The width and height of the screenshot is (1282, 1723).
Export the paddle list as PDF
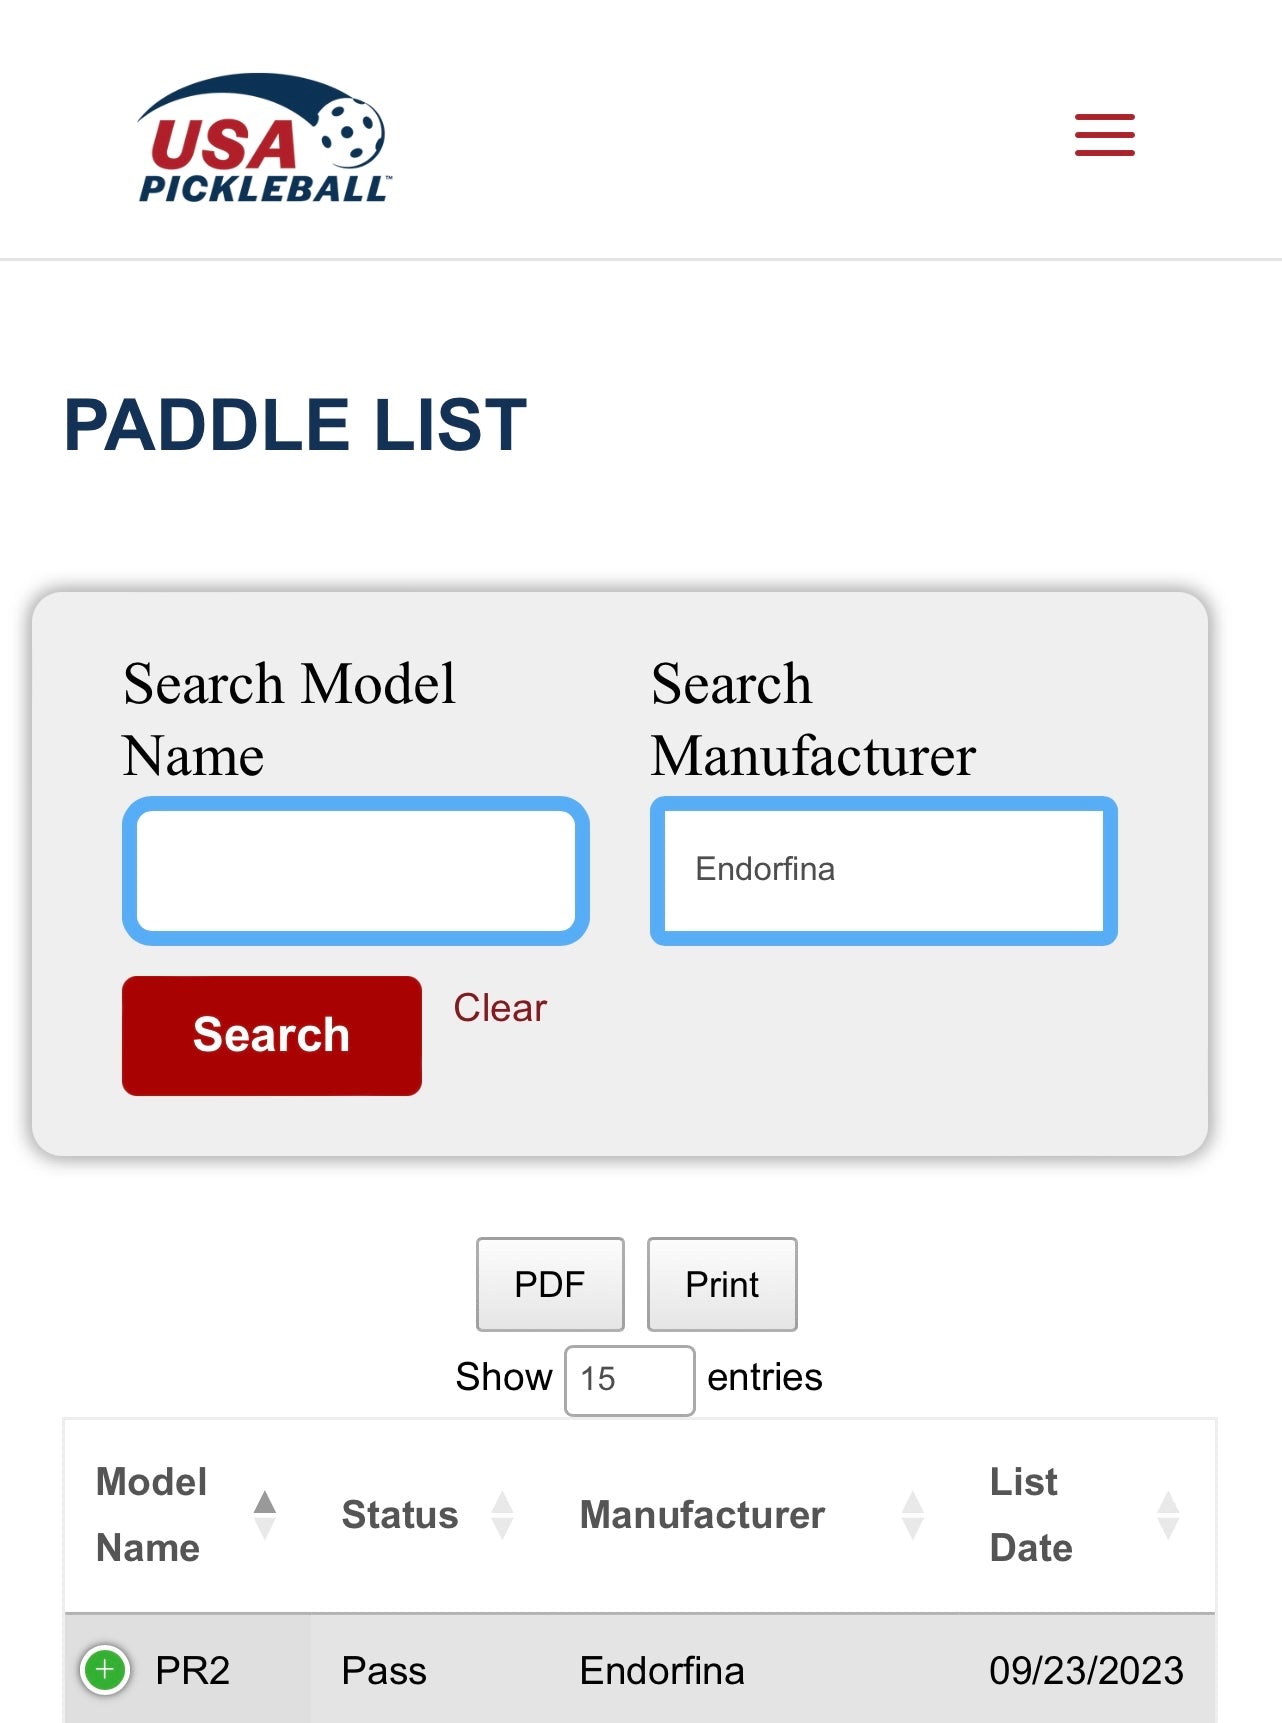click(x=550, y=1284)
